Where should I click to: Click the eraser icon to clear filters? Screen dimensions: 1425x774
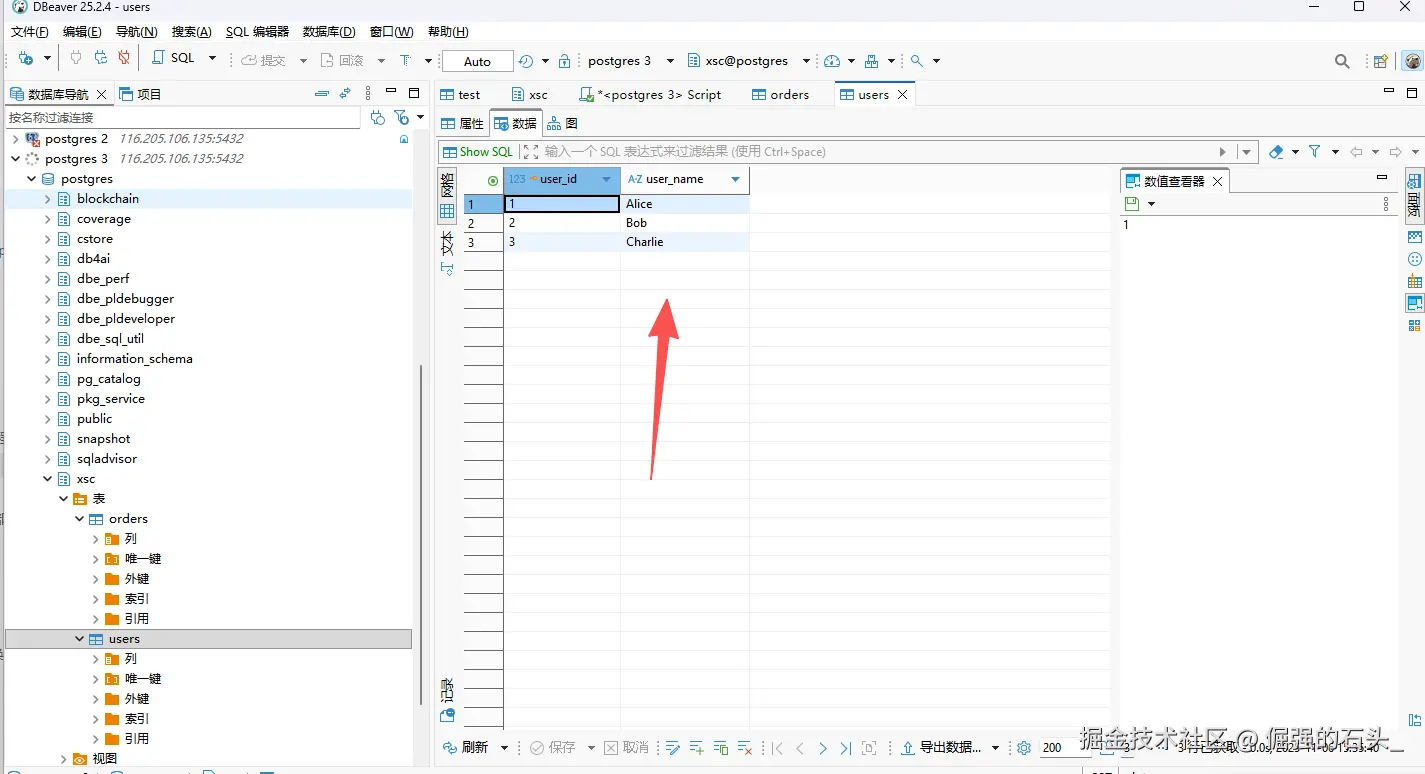tap(1276, 152)
